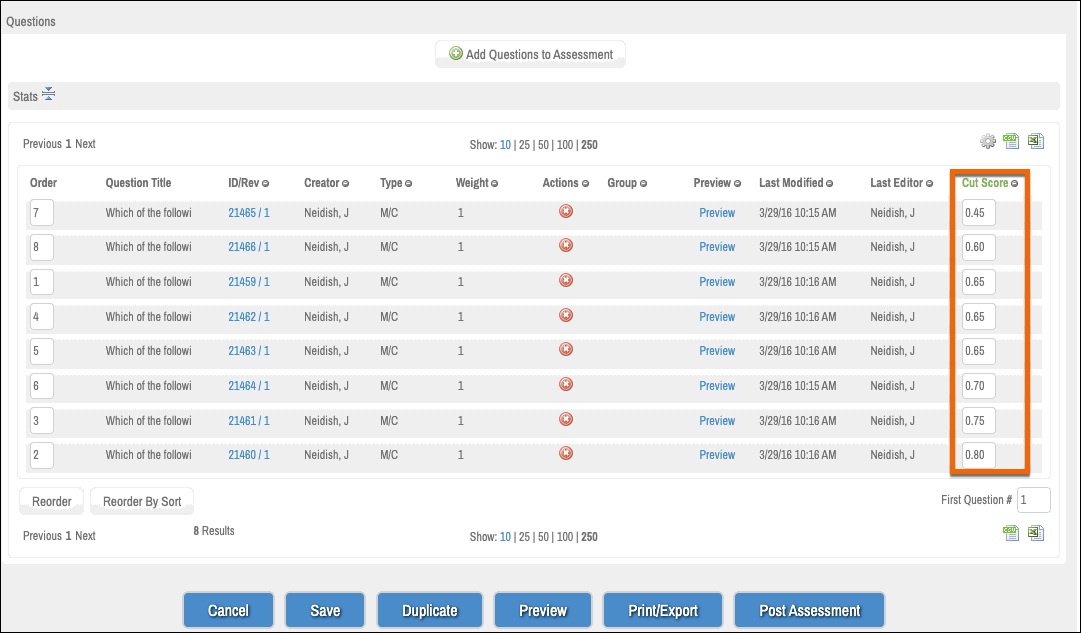This screenshot has height=633, width=1081.
Task: Export question list as CSV
Action: click(x=1011, y=141)
